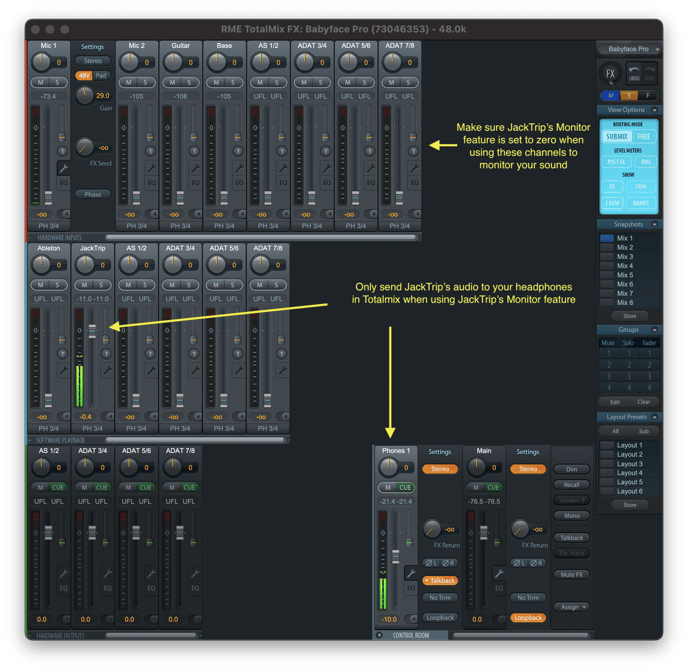Open Mic 2 channel wrench settings

pos(151,167)
